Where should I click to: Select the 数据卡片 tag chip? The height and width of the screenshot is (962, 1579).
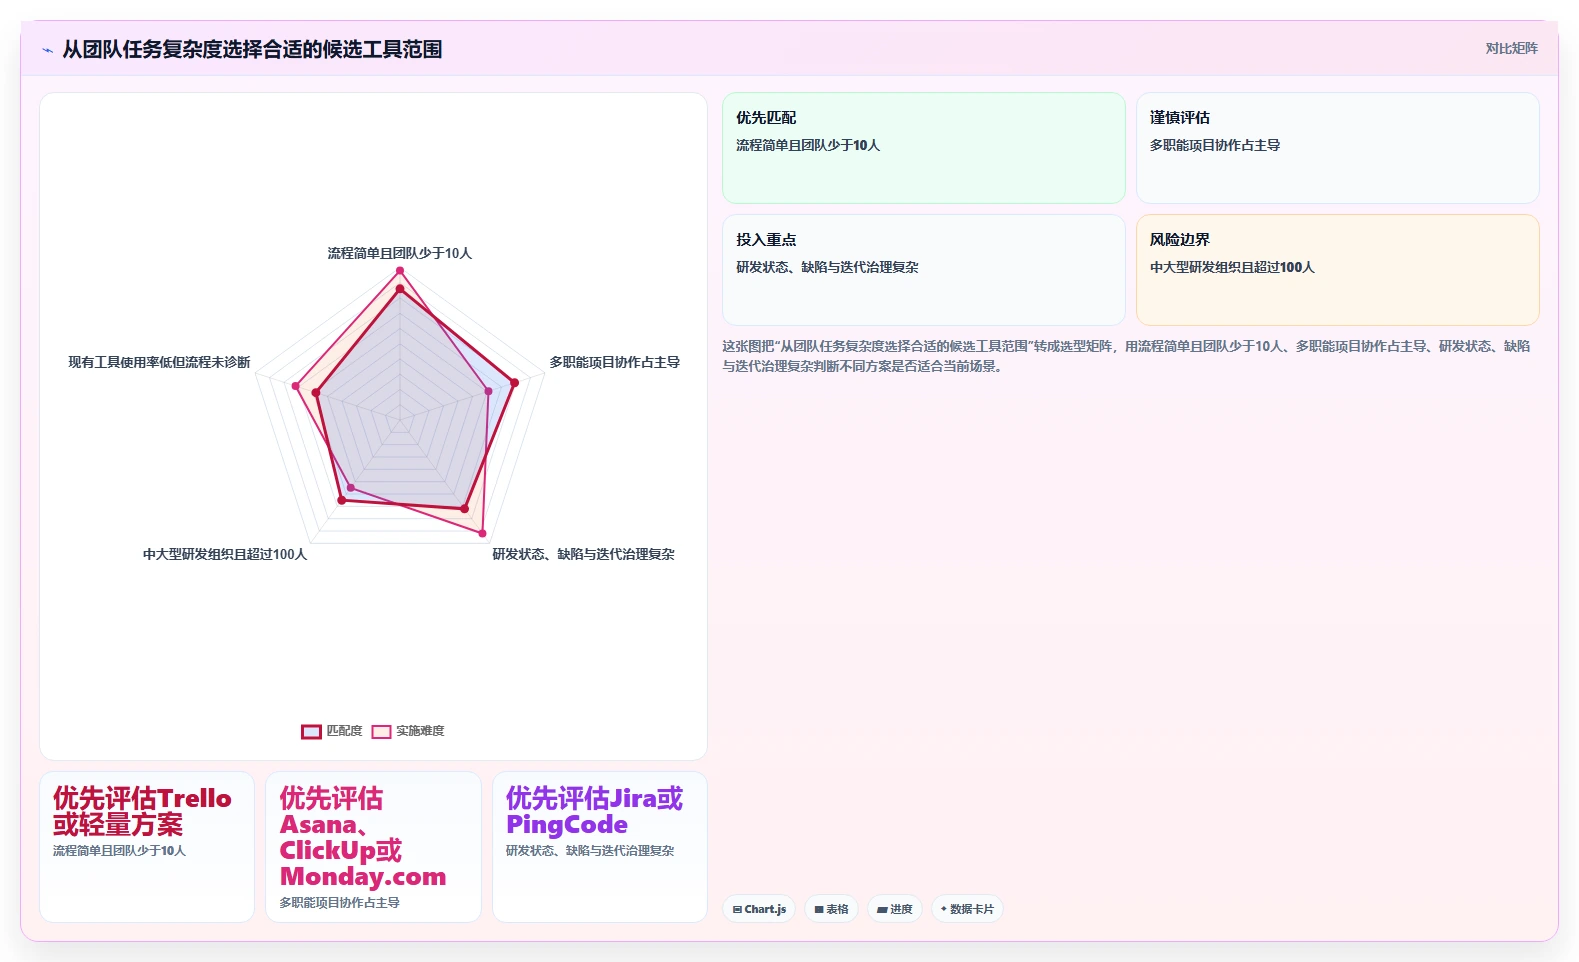967,909
